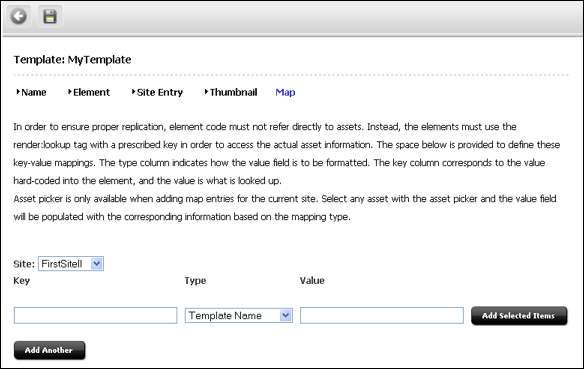Focus the Value input field

pyautogui.click(x=382, y=315)
